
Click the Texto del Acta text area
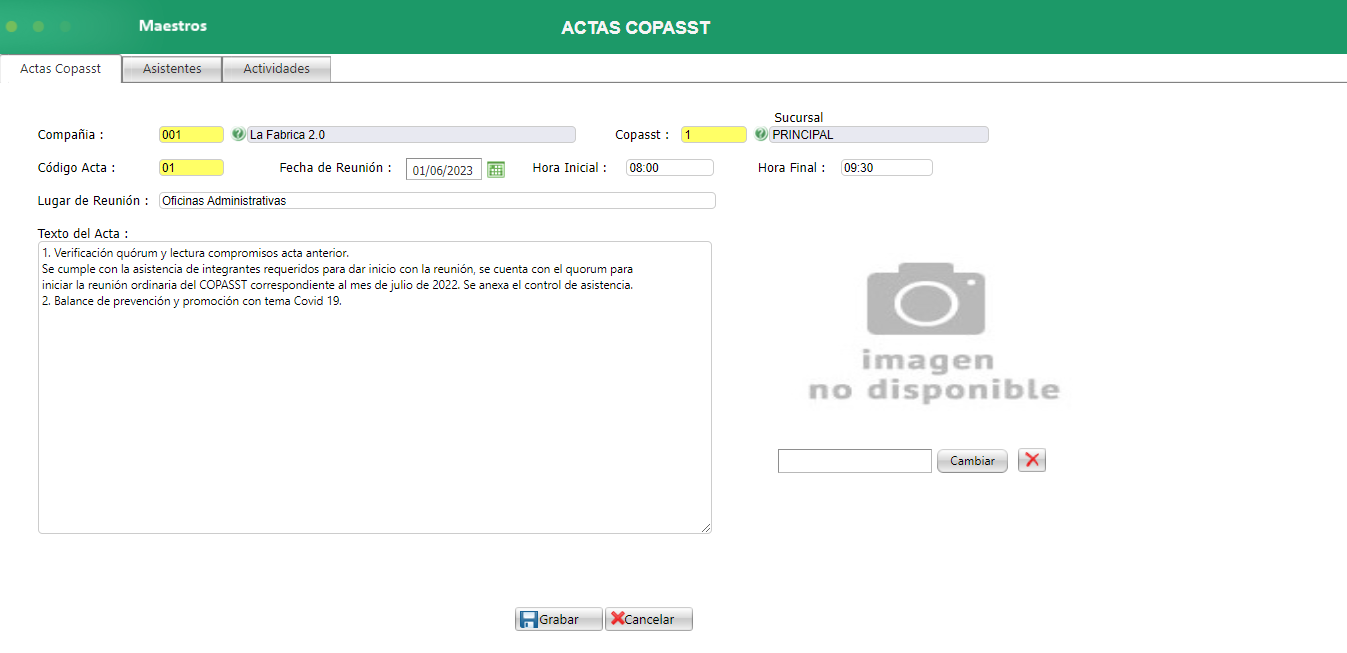374,388
